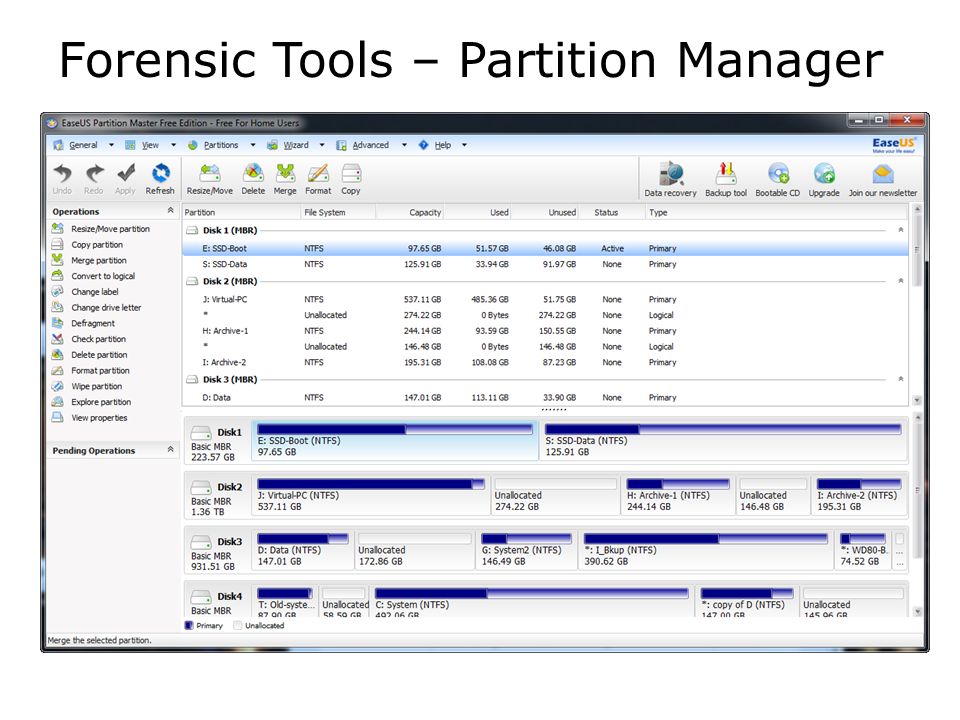Select E: SSD-Boot block in disk map

point(395,441)
